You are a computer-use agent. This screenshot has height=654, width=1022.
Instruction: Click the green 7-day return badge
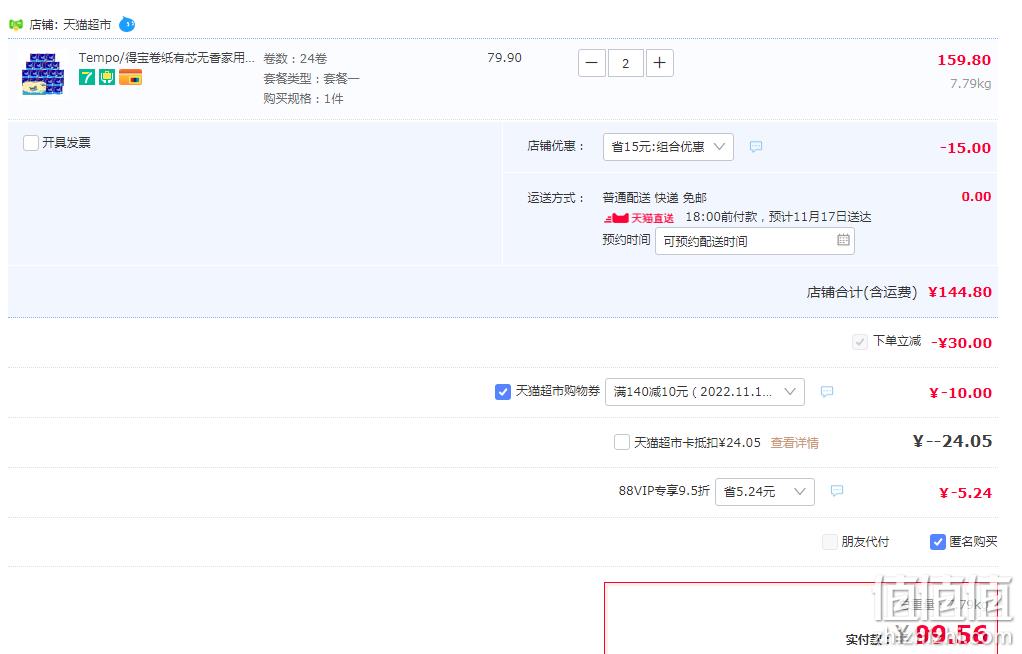coord(87,77)
